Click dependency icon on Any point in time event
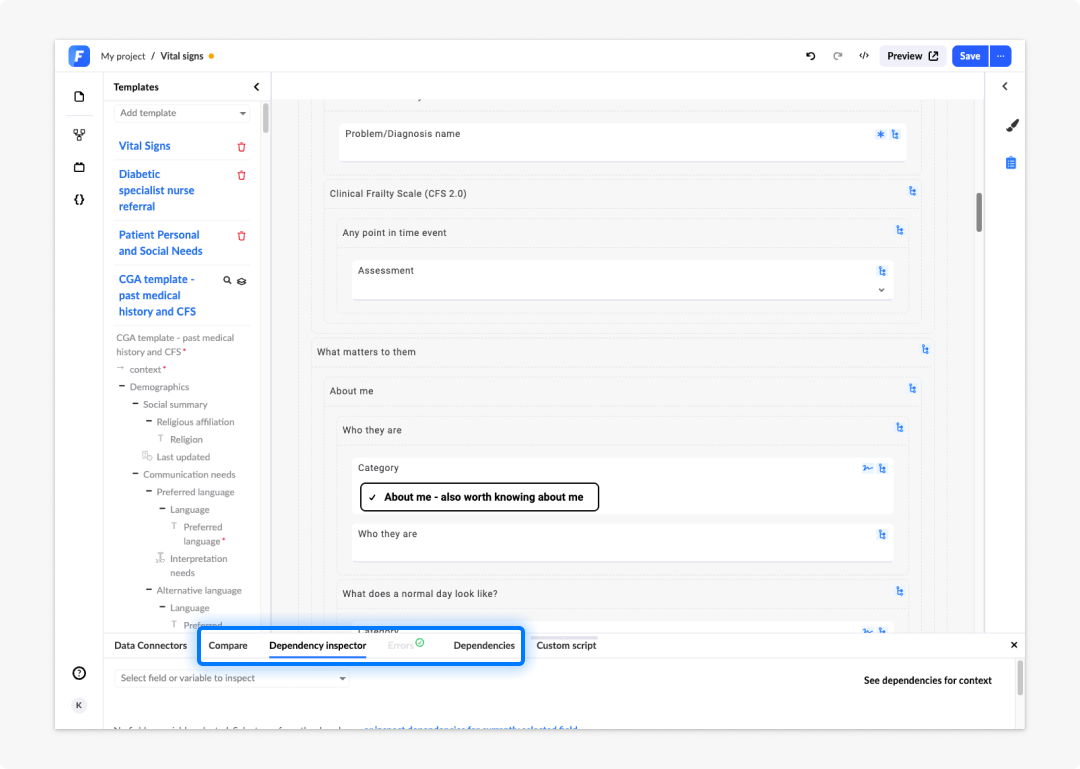This screenshot has height=769, width=1080. (x=900, y=230)
